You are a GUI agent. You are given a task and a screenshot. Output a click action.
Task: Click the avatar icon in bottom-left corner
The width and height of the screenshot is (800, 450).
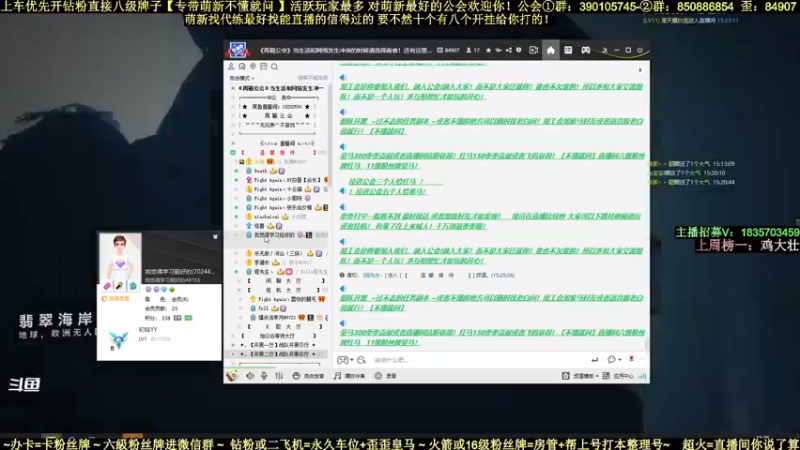pos(232,376)
